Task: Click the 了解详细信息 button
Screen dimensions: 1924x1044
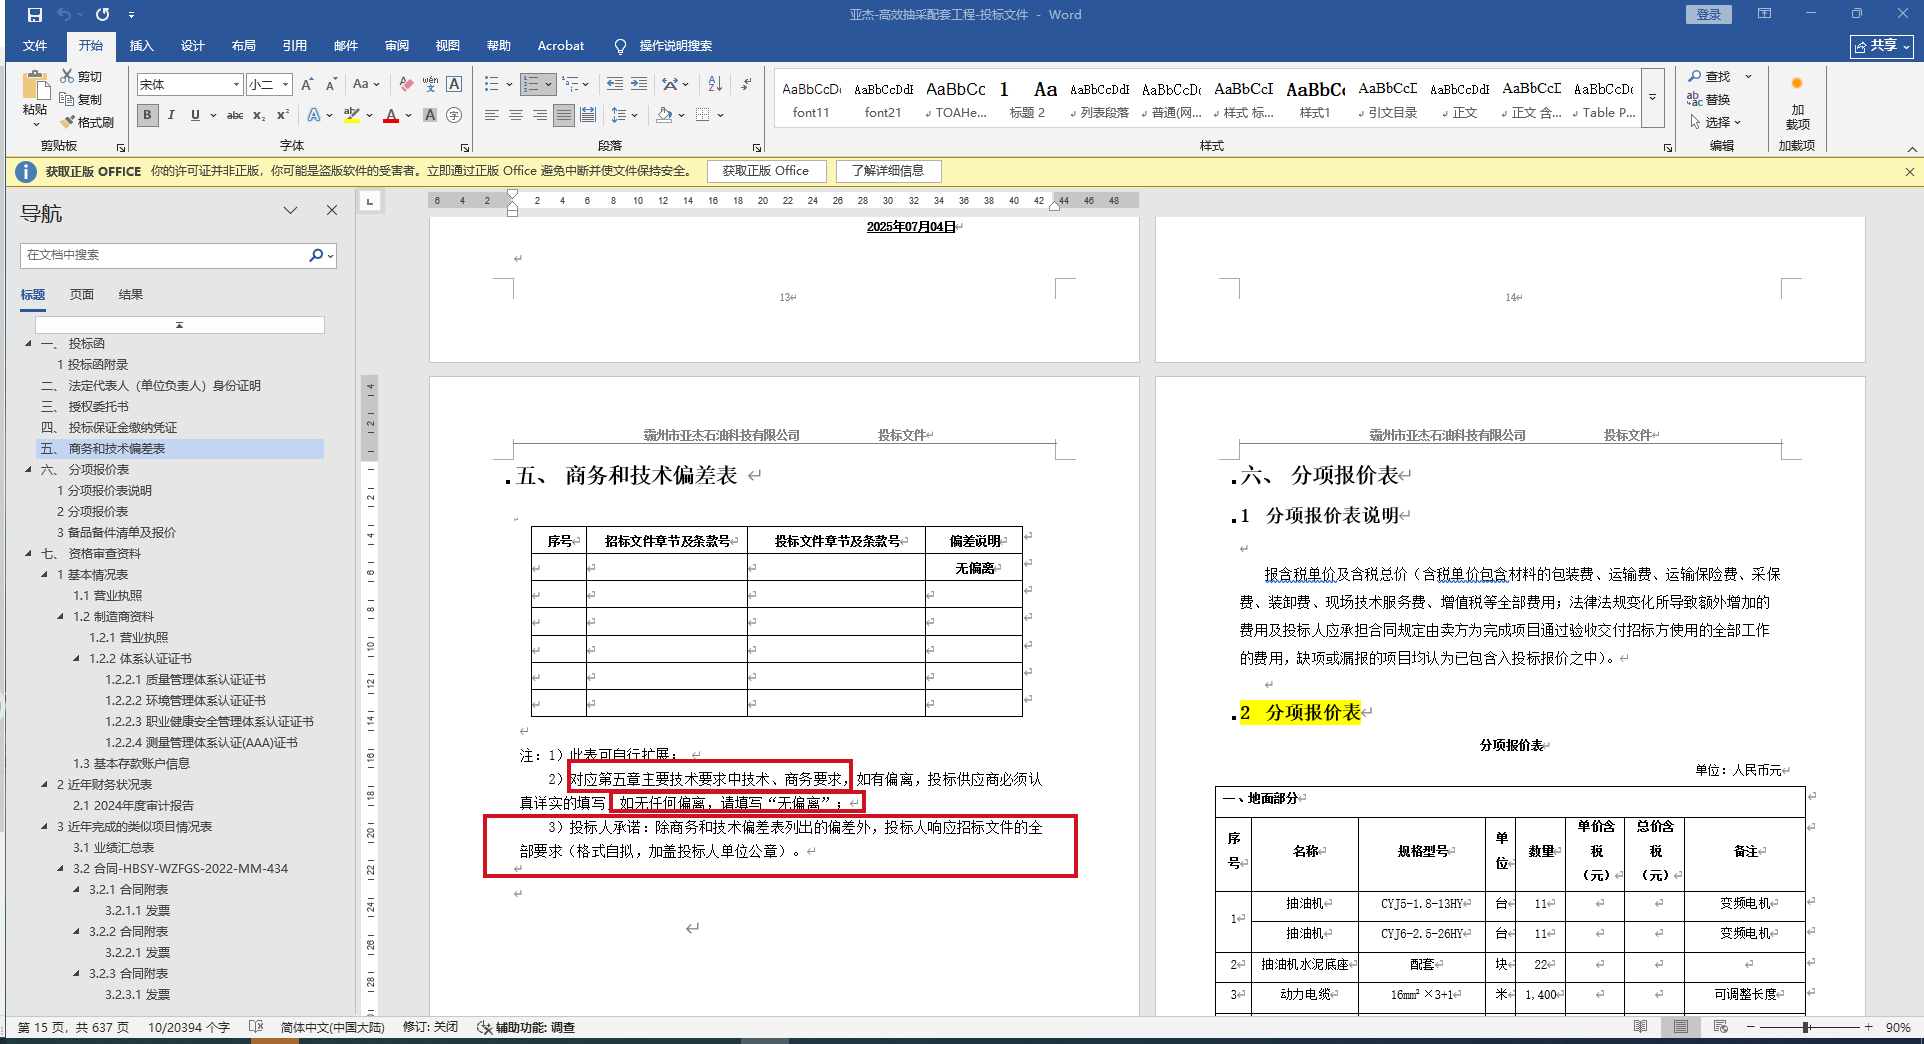Action: point(888,171)
